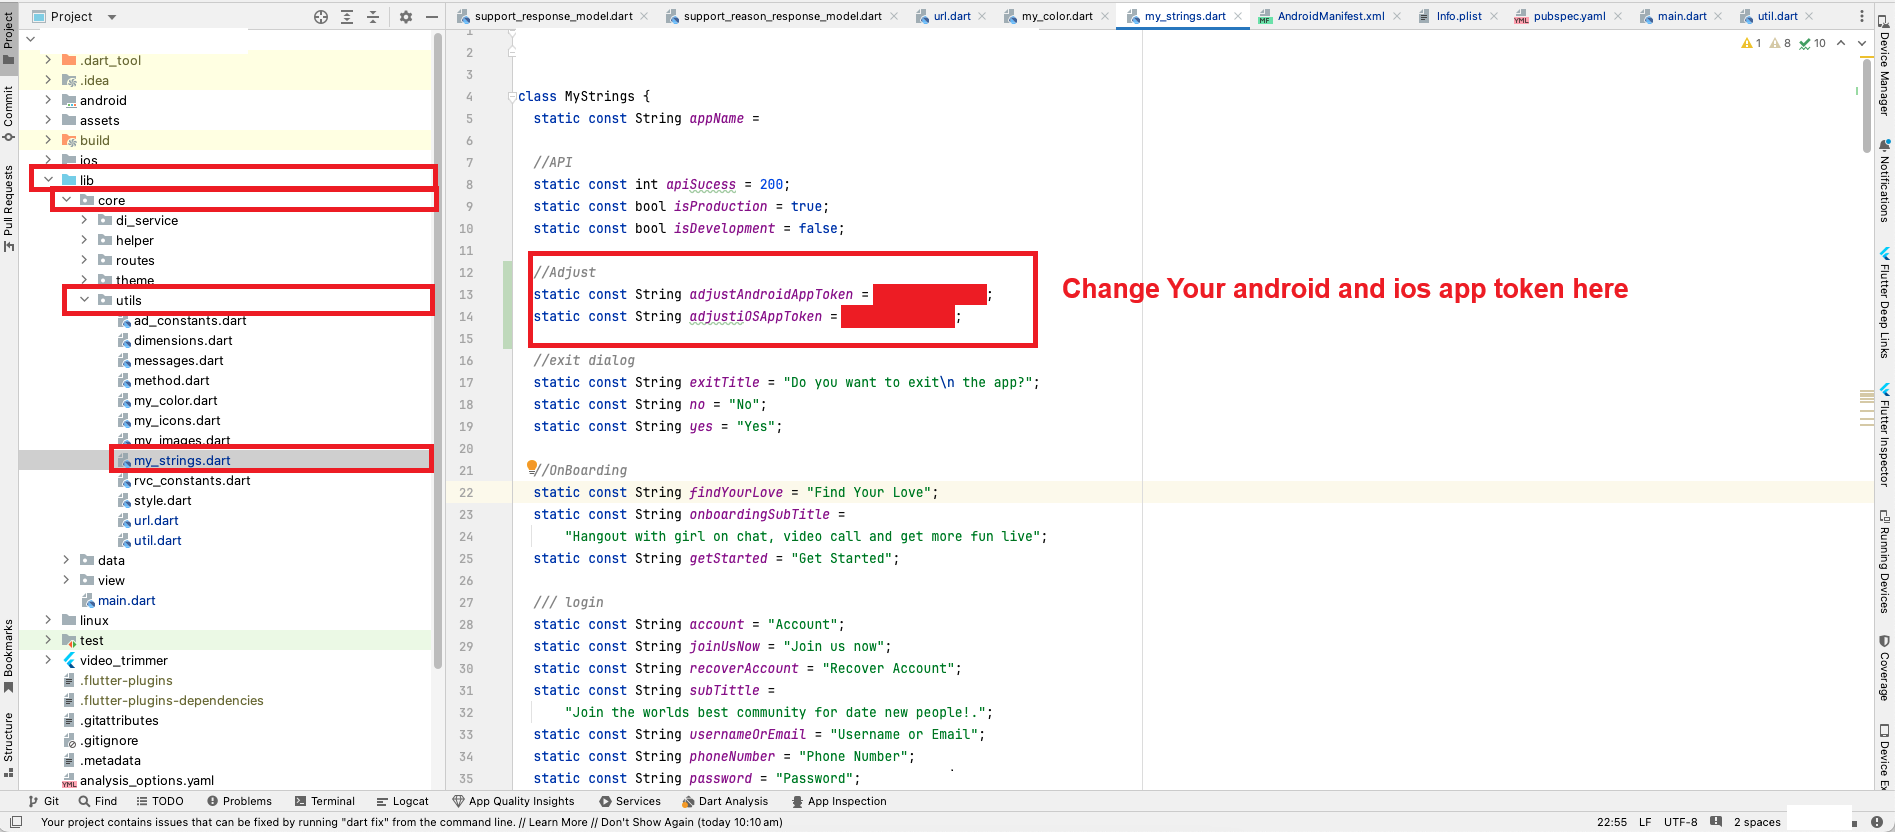Image resolution: width=1895 pixels, height=832 pixels.
Task: Click the intention lightbulb on line 21
Action: pos(532,467)
